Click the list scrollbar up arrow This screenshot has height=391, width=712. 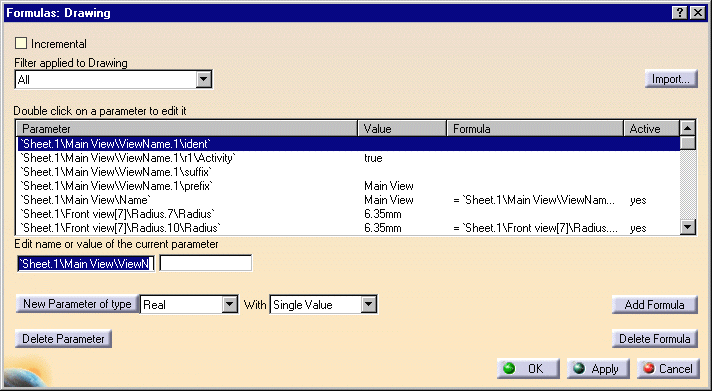(687, 129)
